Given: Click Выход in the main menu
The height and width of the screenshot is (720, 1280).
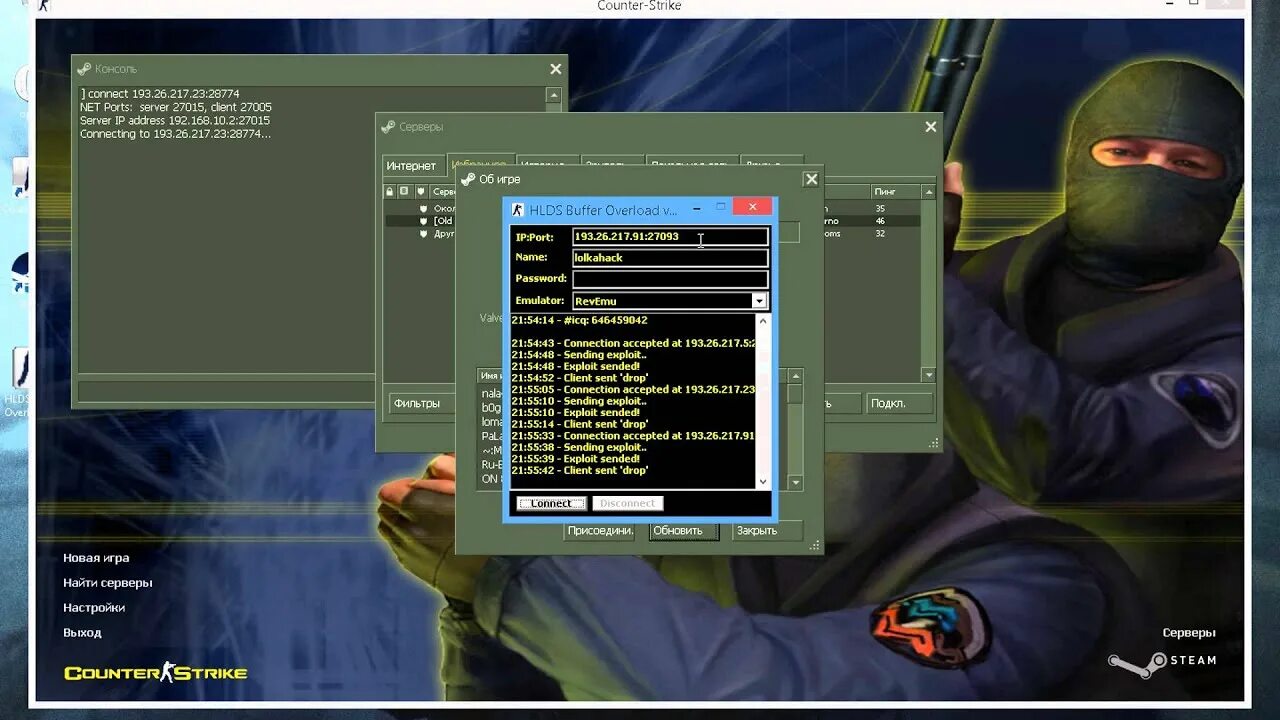Looking at the screenshot, I should [x=82, y=633].
